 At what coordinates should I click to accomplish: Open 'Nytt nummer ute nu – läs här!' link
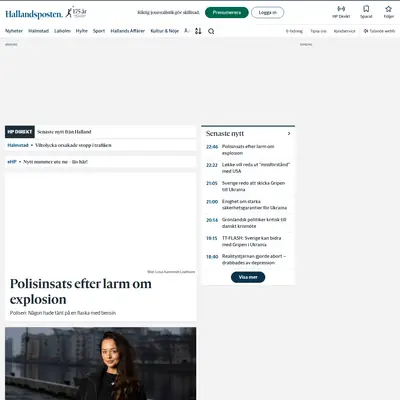click(56, 162)
